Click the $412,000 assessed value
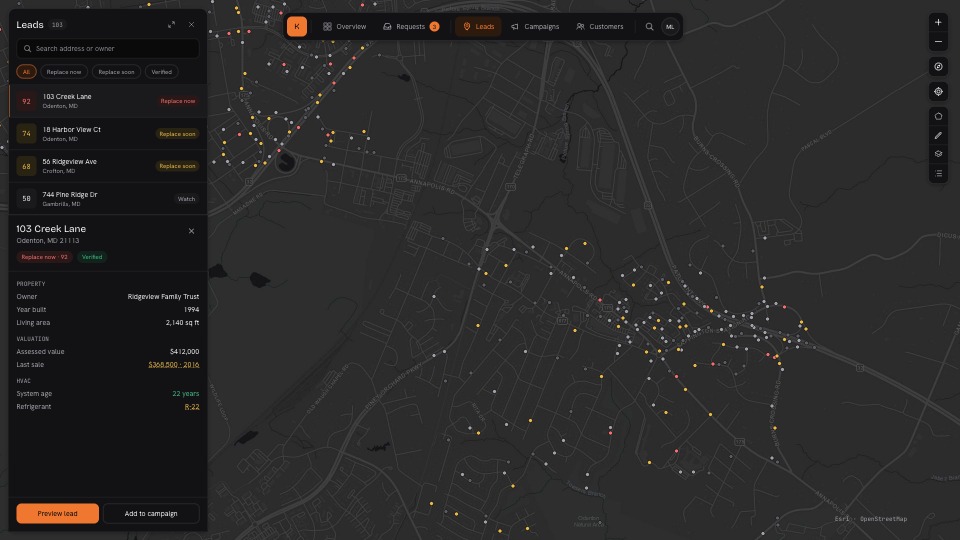 pyautogui.click(x=184, y=352)
